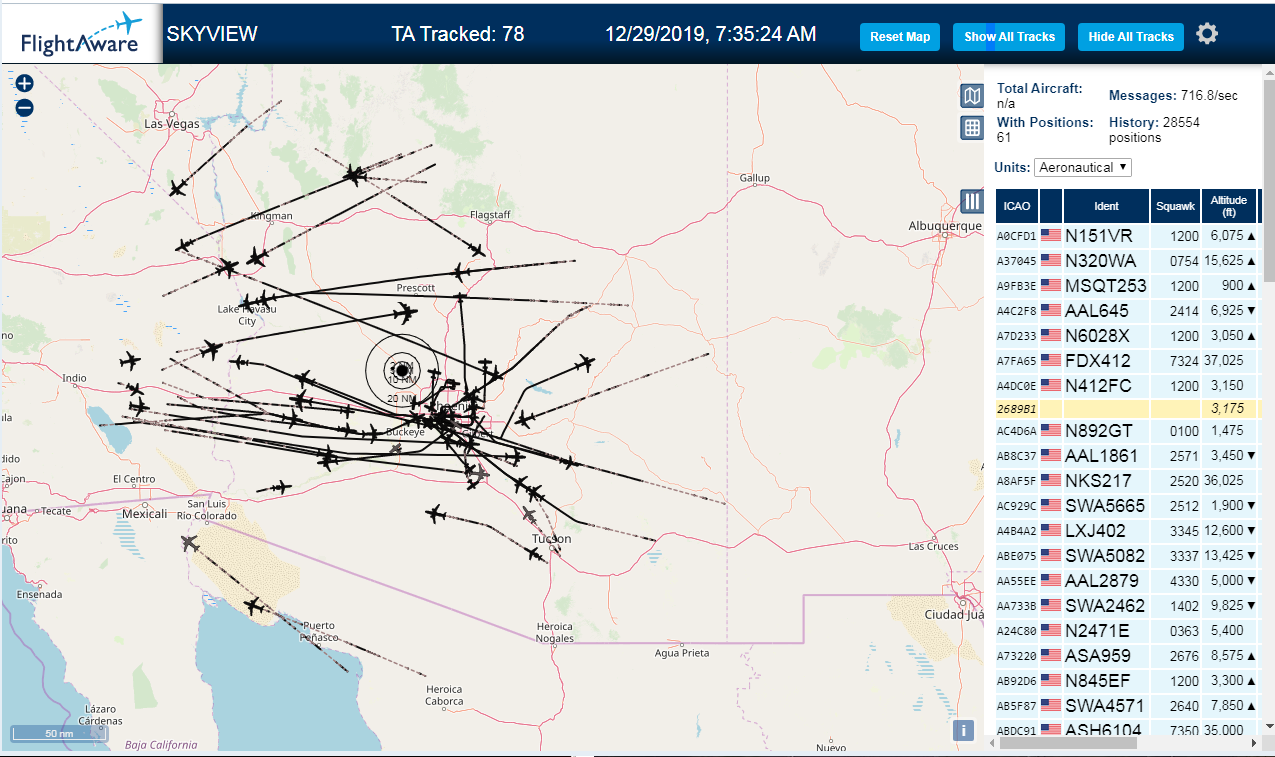Click the 50 nm map scale bar
The image size is (1275, 757).
tap(59, 733)
